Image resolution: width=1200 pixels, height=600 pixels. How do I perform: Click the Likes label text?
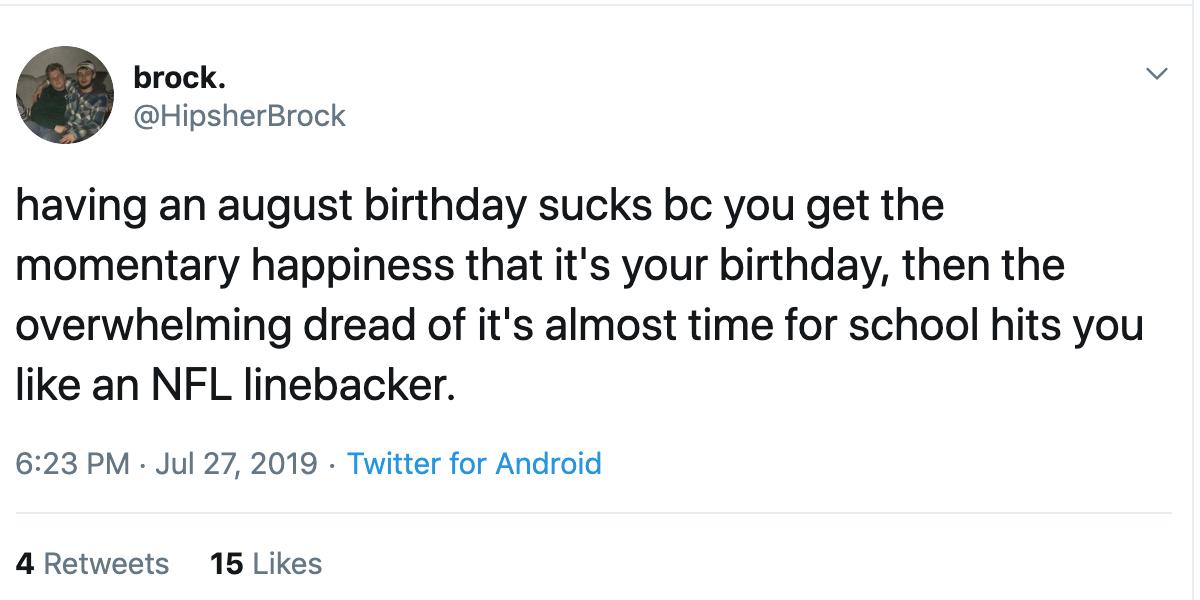click(286, 563)
